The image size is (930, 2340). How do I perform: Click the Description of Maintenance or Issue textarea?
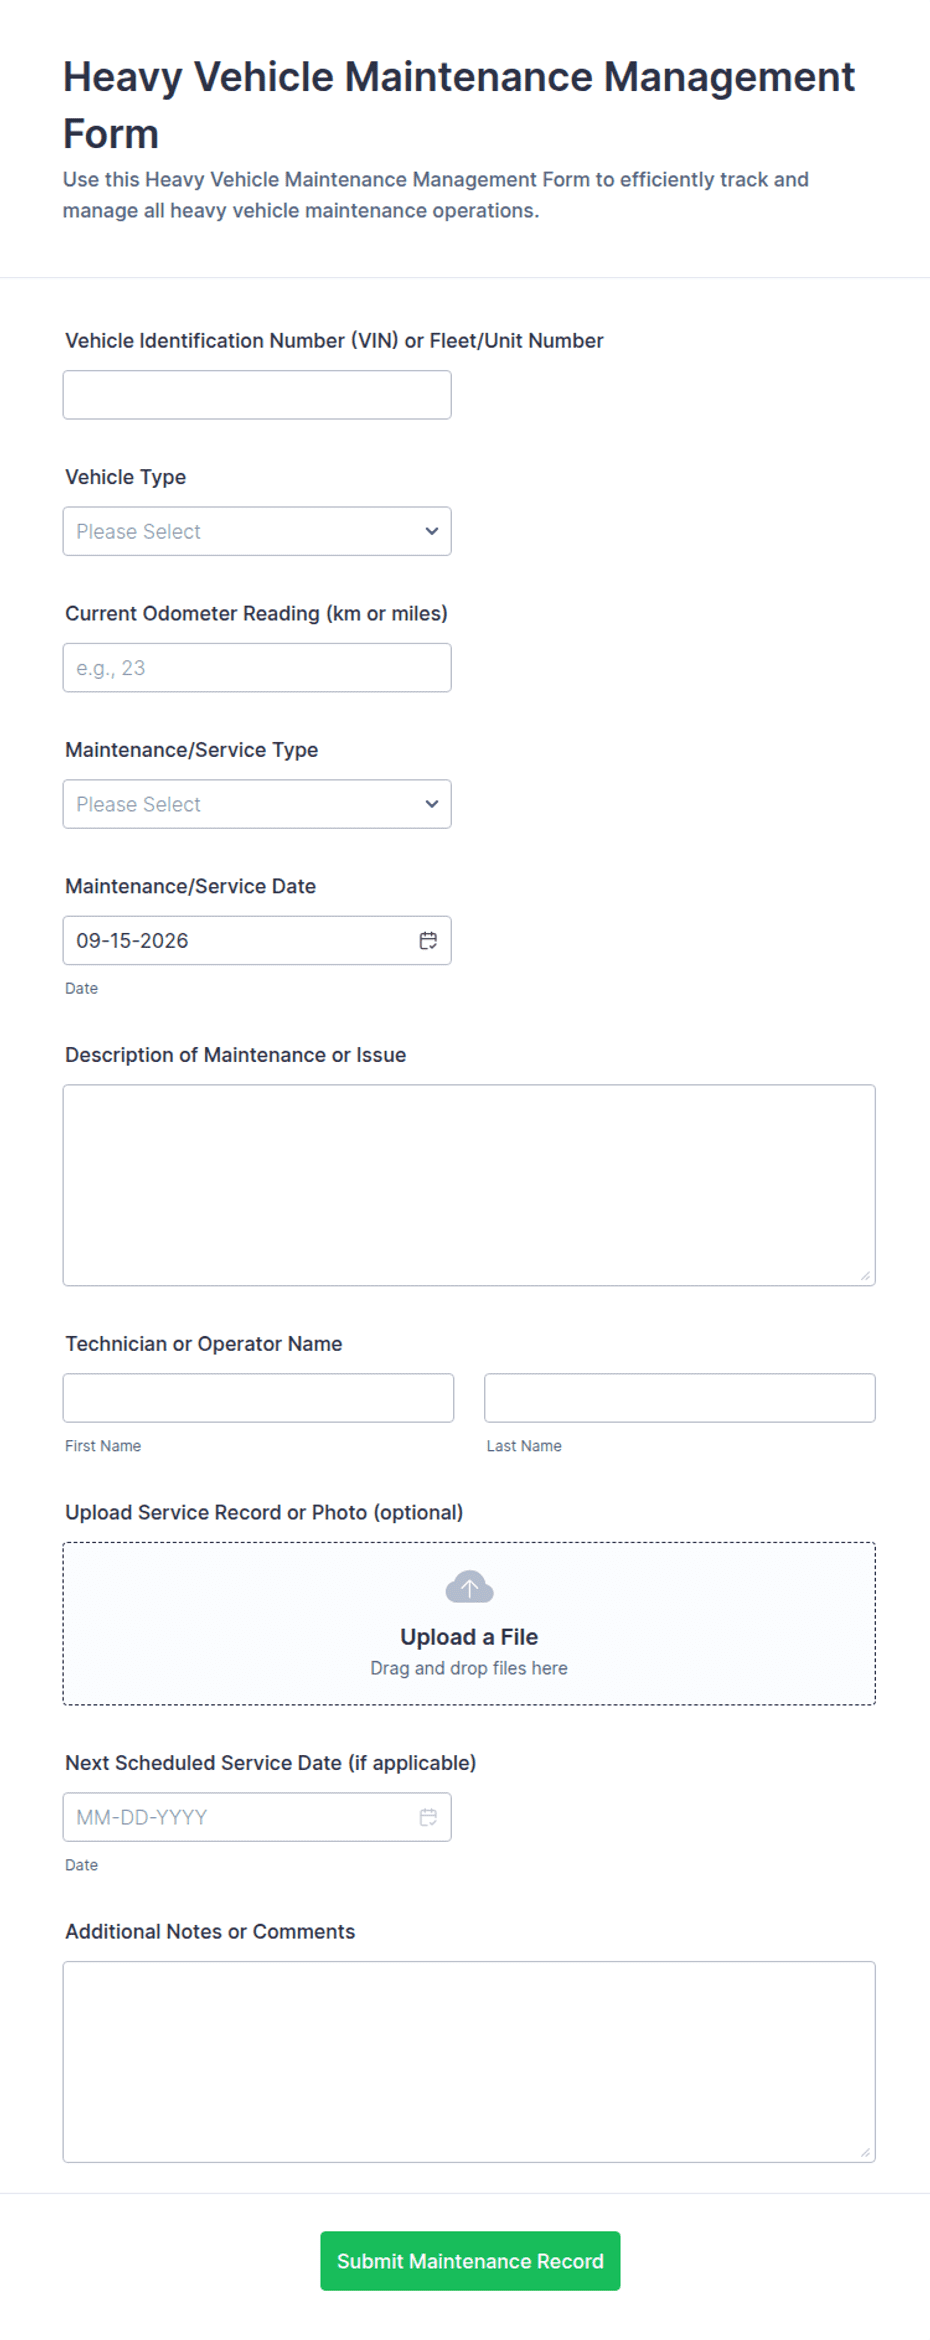tap(469, 1185)
